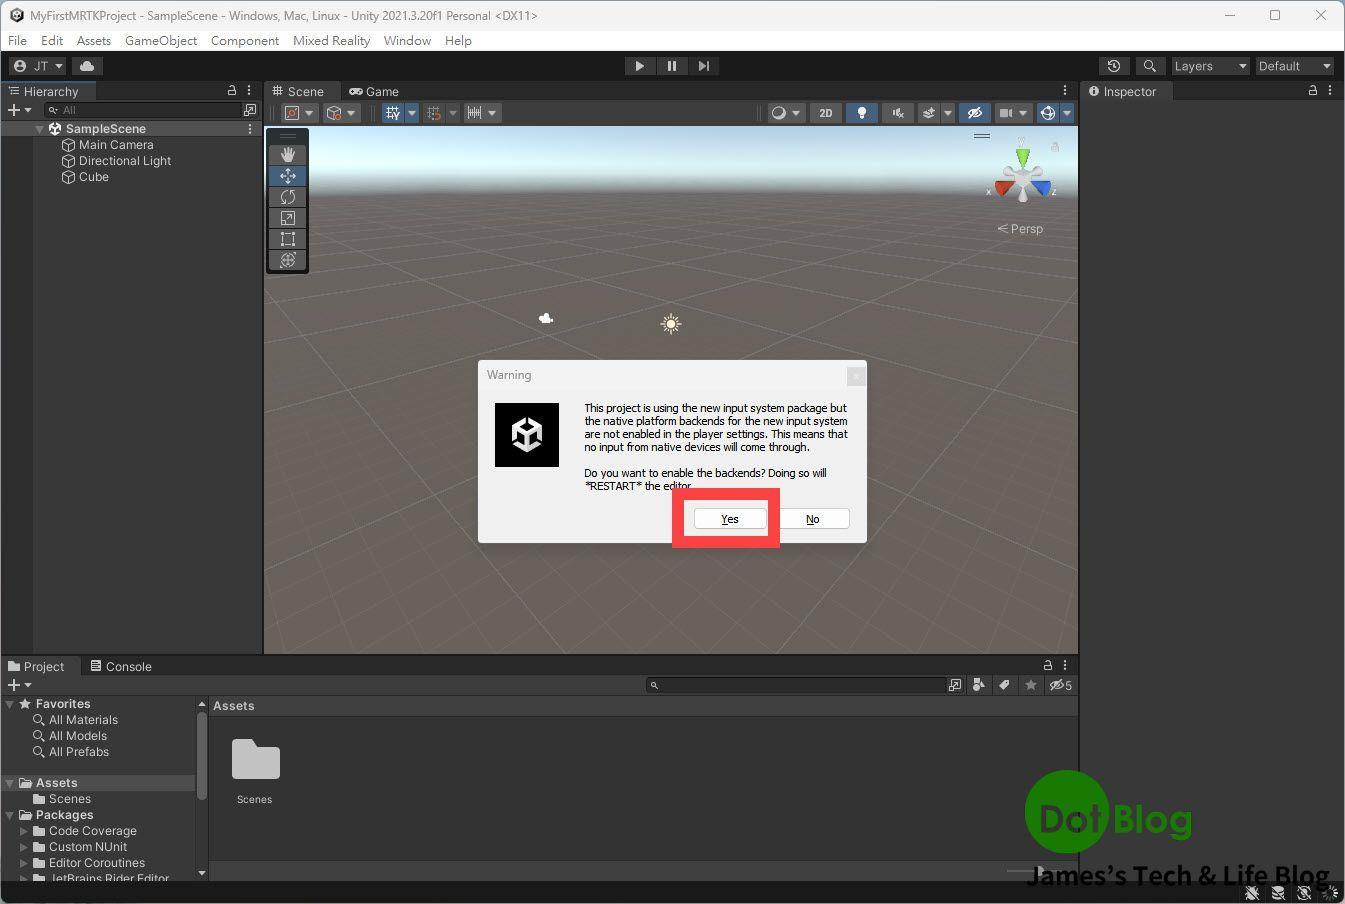The width and height of the screenshot is (1345, 904).
Task: Select the Rotate tool
Action: tap(287, 197)
